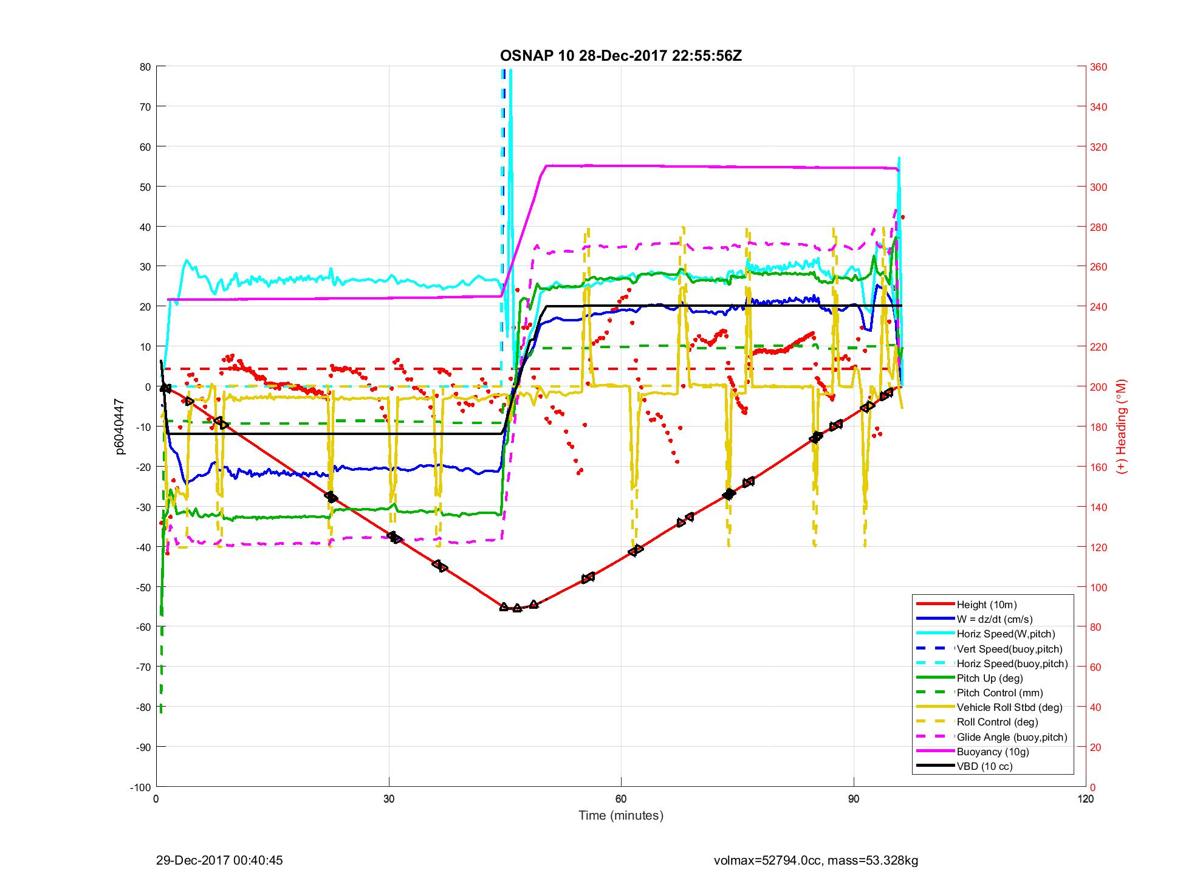The width and height of the screenshot is (1200, 885).
Task: Click the plot title OSNAP 10 28-Dec-2017 22:55:56Z
Action: [620, 55]
